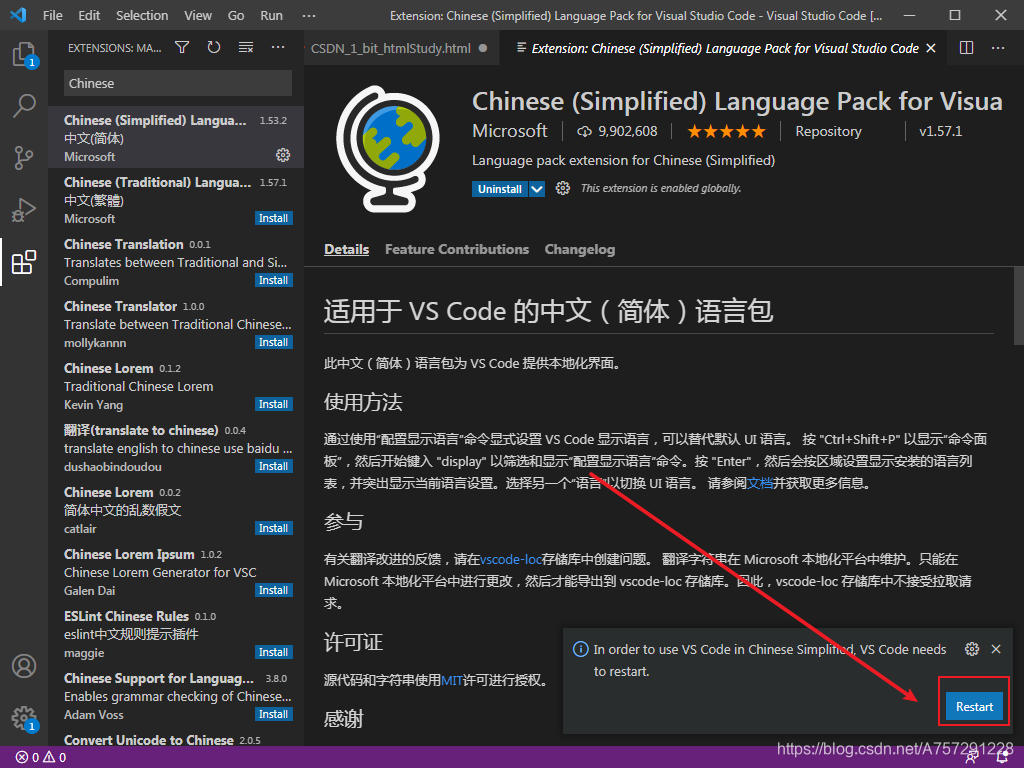
Task: Open the Run and Debug view
Action: 24,210
